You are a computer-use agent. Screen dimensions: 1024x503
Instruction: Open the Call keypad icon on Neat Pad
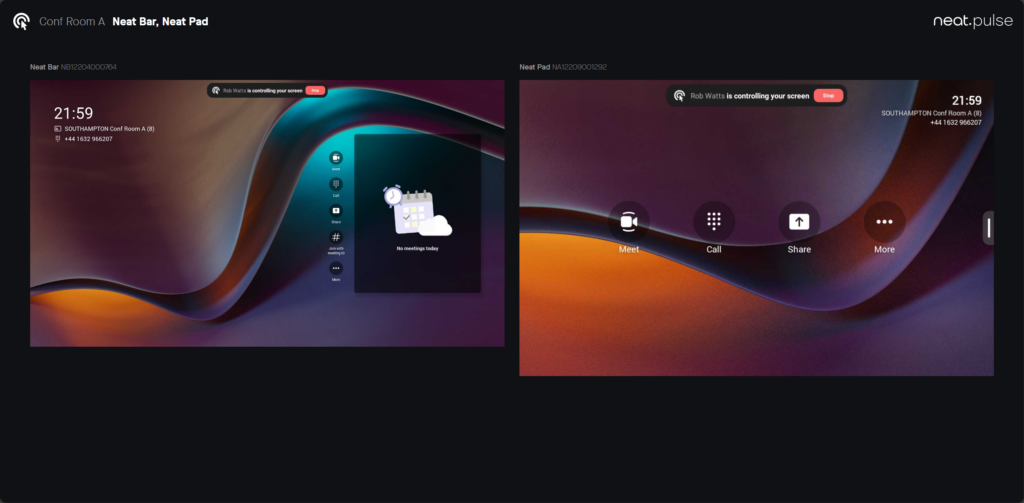click(714, 222)
